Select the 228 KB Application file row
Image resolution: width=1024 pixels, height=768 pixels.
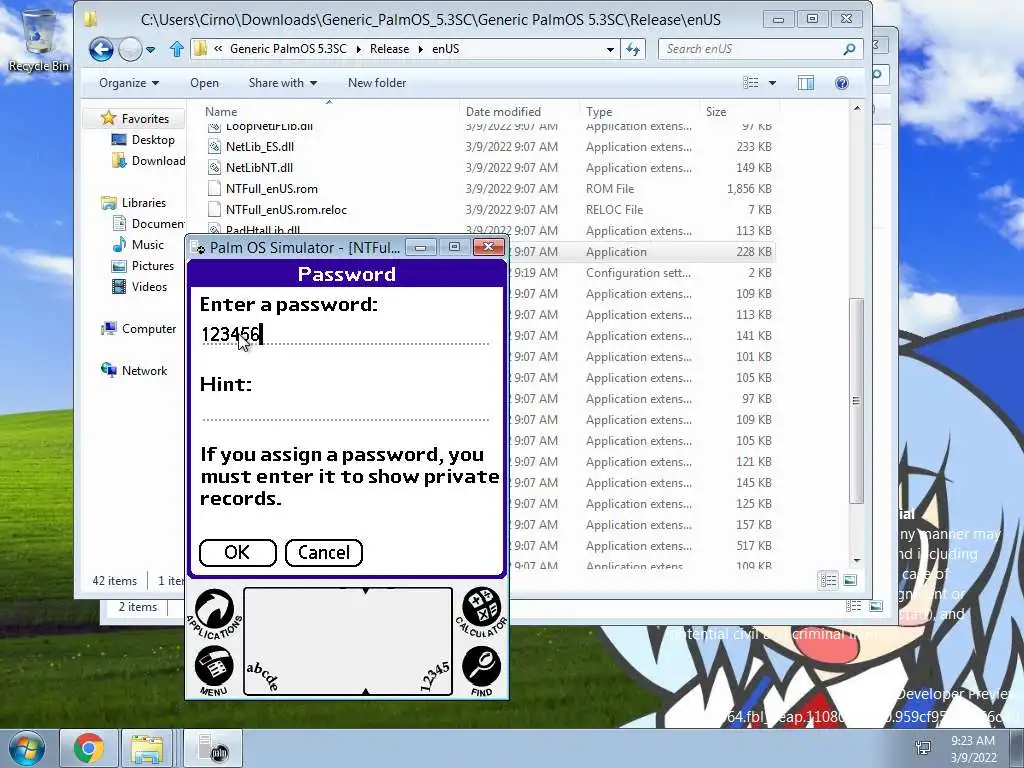pos(643,252)
